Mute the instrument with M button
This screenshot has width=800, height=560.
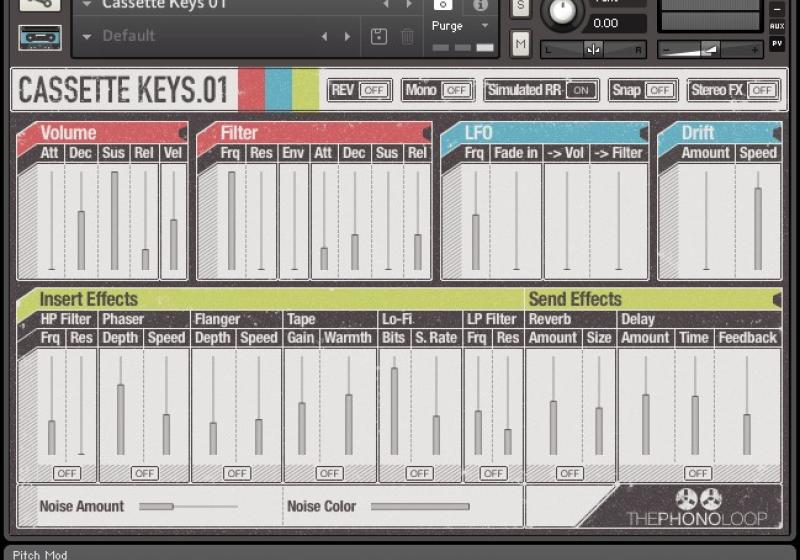point(520,43)
